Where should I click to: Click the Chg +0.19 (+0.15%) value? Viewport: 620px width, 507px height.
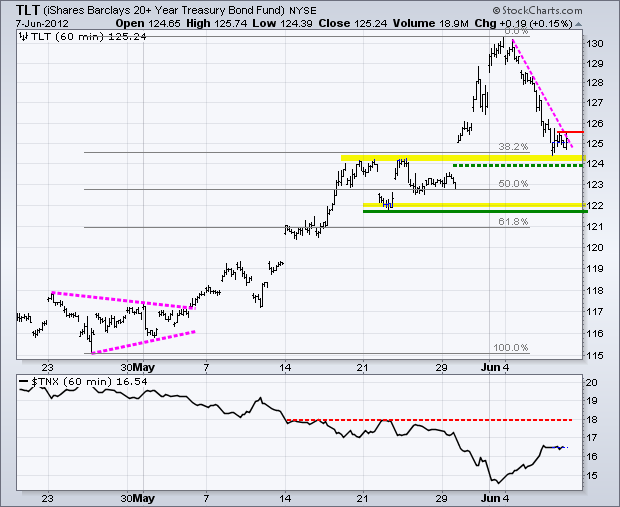coord(523,24)
